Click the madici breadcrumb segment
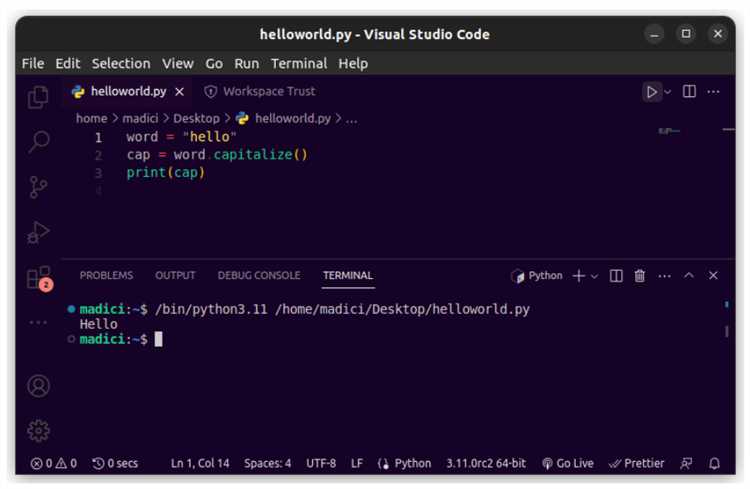Image resolution: width=750 pixels, height=489 pixels. 140,118
